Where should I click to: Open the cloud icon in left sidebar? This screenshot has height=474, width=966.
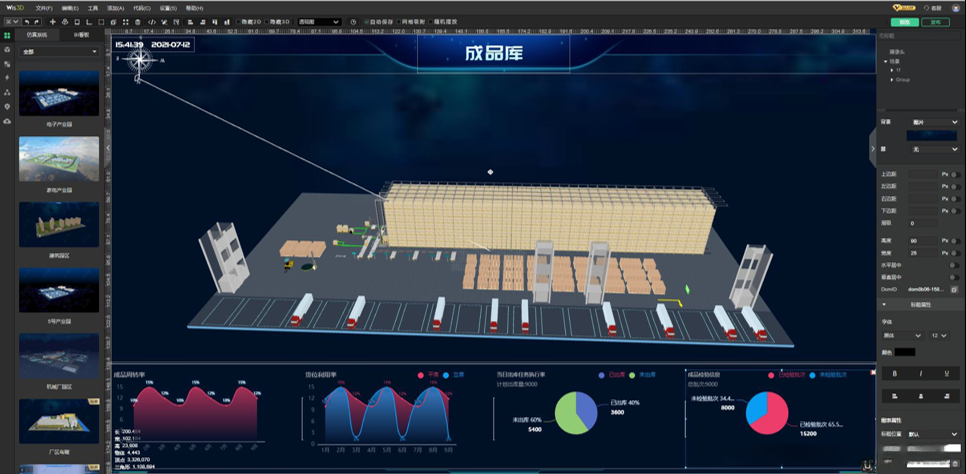[7, 121]
